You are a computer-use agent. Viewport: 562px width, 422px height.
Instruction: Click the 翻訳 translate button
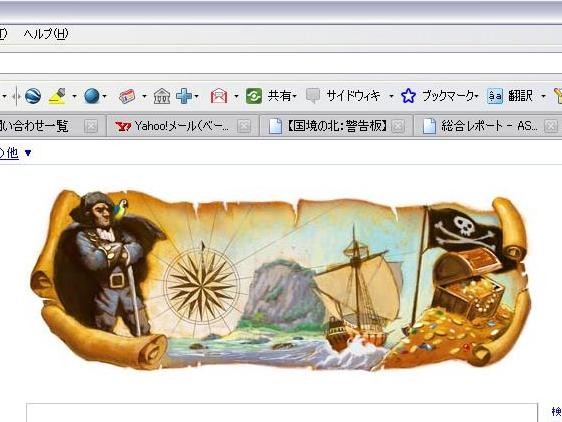(x=510, y=96)
